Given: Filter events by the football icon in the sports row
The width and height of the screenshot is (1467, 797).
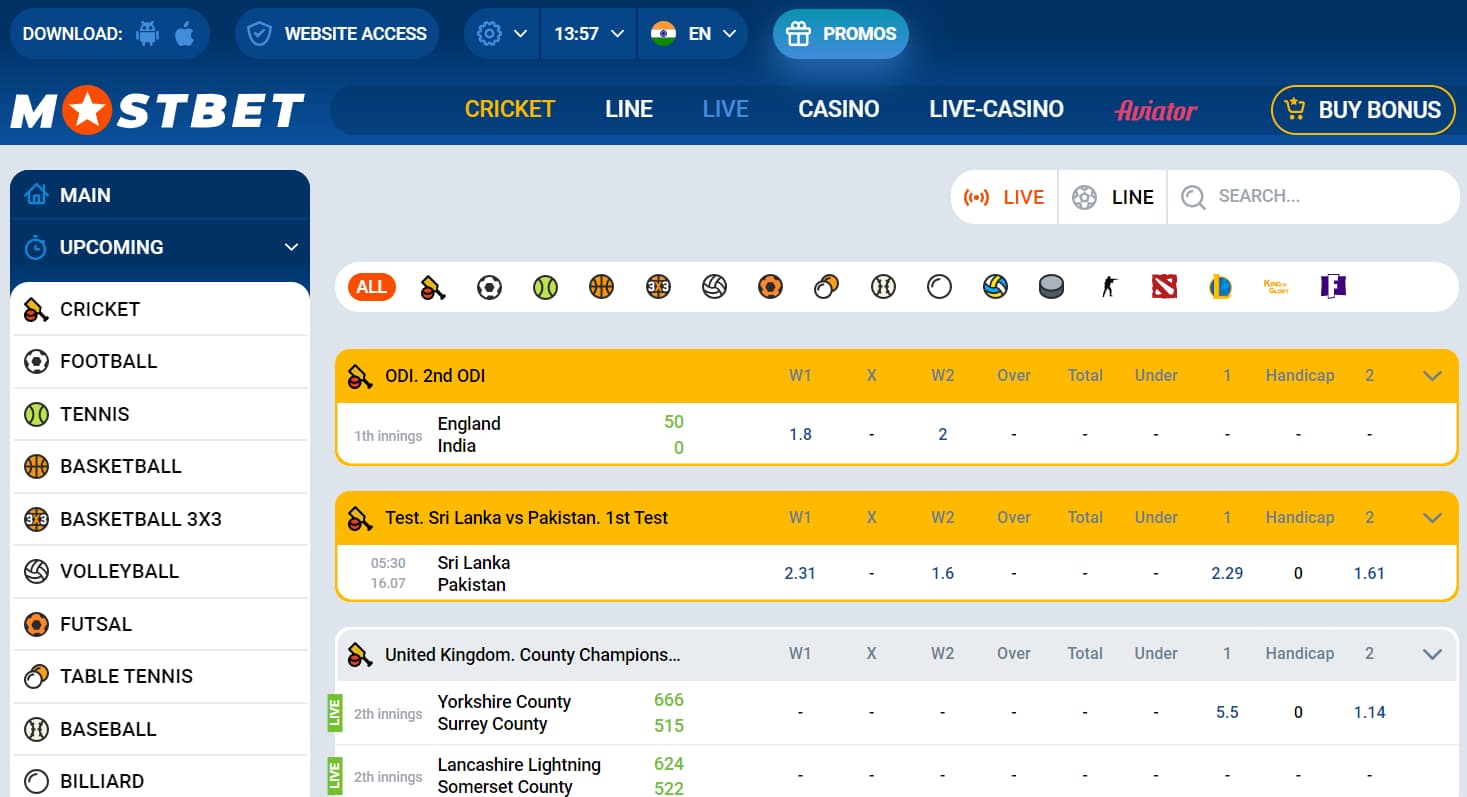Looking at the screenshot, I should pos(489,288).
